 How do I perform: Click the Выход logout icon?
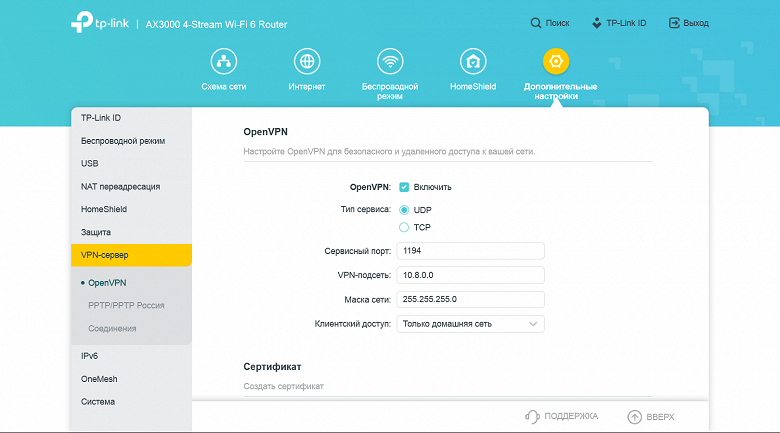point(674,23)
